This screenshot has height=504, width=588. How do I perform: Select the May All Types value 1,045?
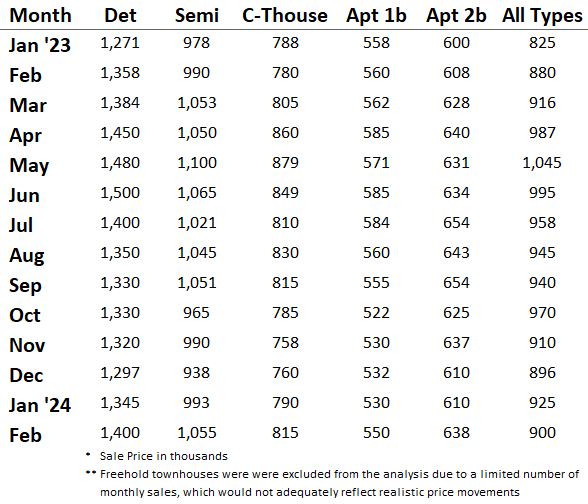(542, 163)
